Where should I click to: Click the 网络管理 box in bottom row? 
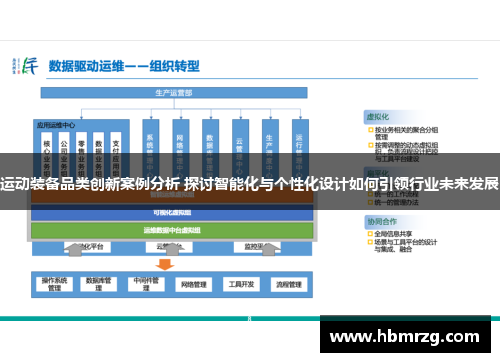tap(194, 285)
